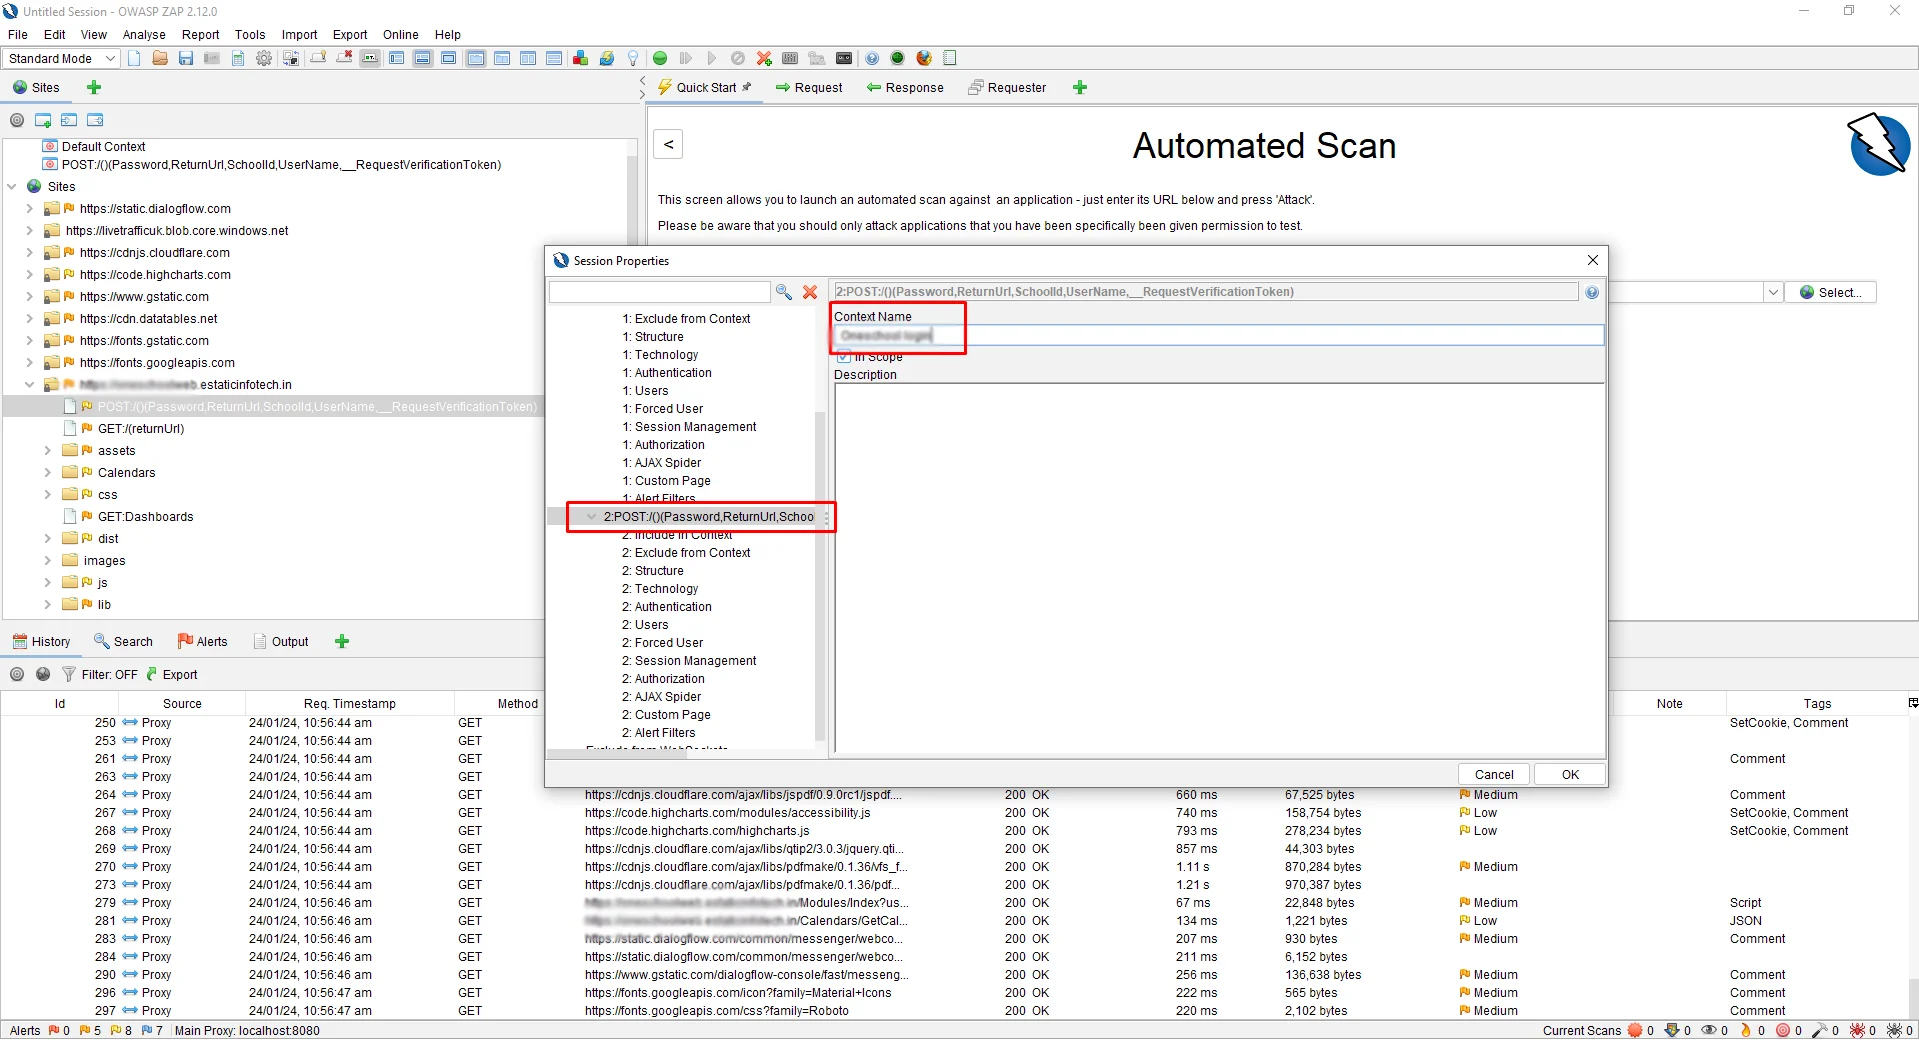Open the Analyse menu

144,34
